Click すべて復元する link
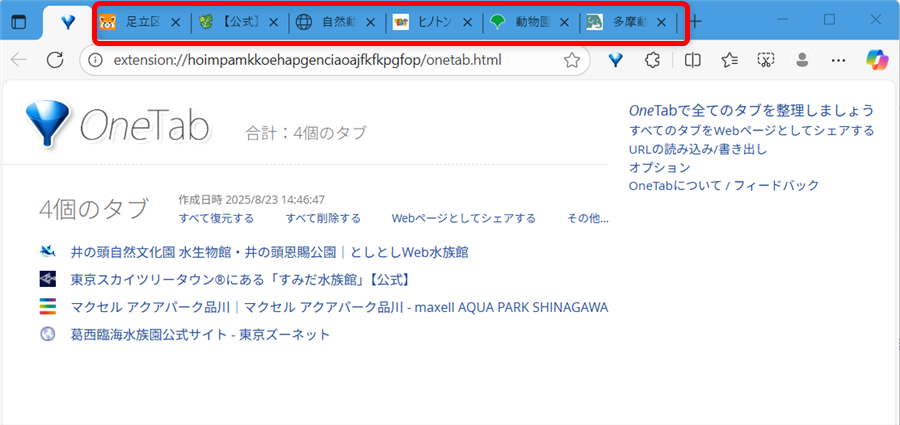900x425 pixels. (x=216, y=218)
